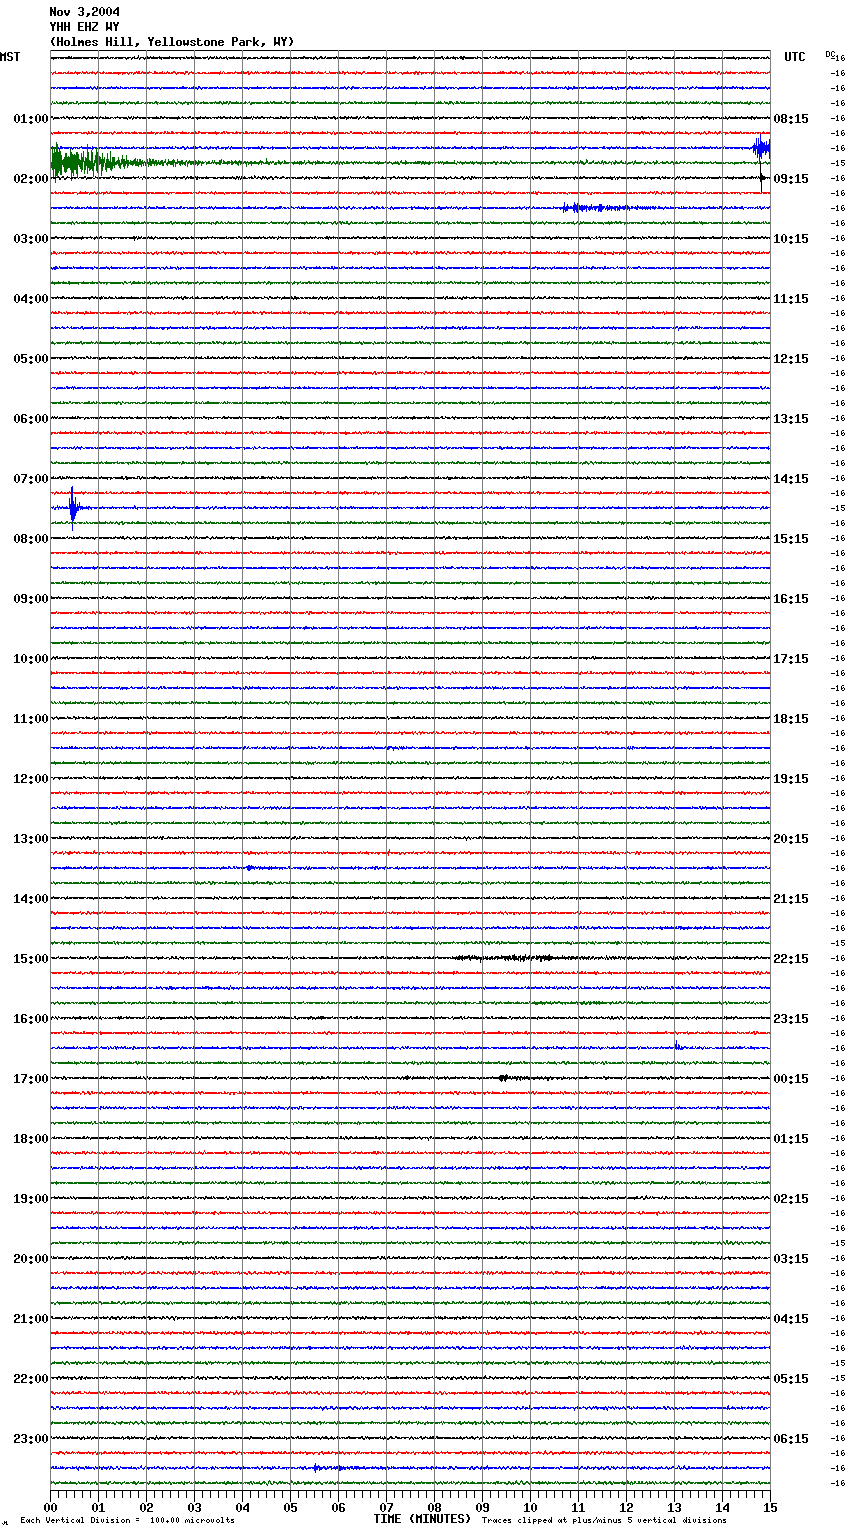
Task: Click the '23:00' MST label
Action: (31, 1439)
